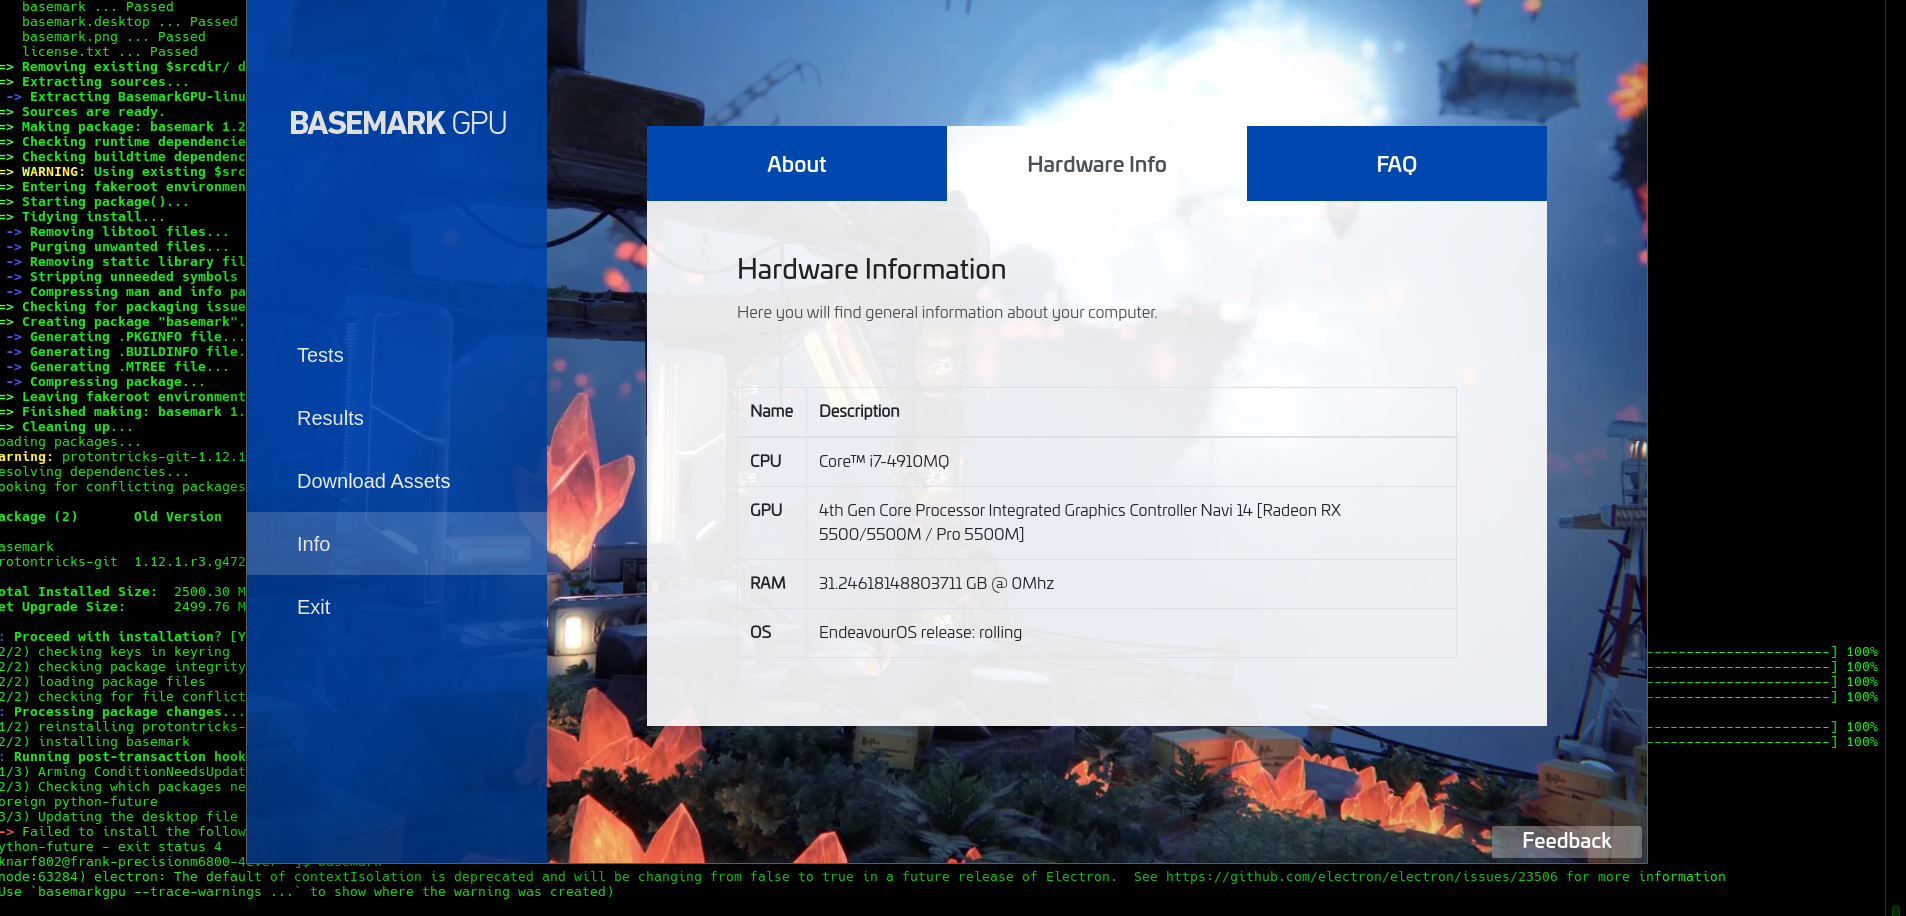Click the Name column header
The width and height of the screenshot is (1906, 916).
pyautogui.click(x=771, y=411)
